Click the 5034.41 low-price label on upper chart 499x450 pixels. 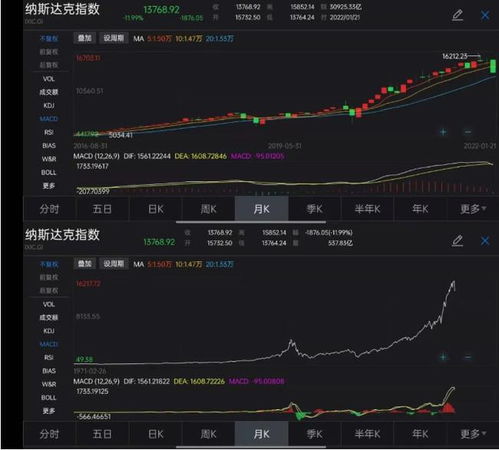[121, 135]
